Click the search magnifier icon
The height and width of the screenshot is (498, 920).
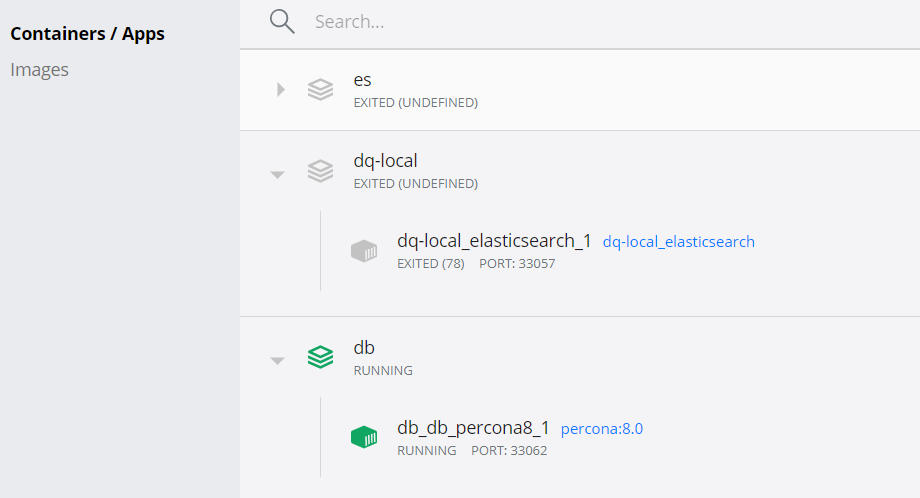[x=282, y=22]
